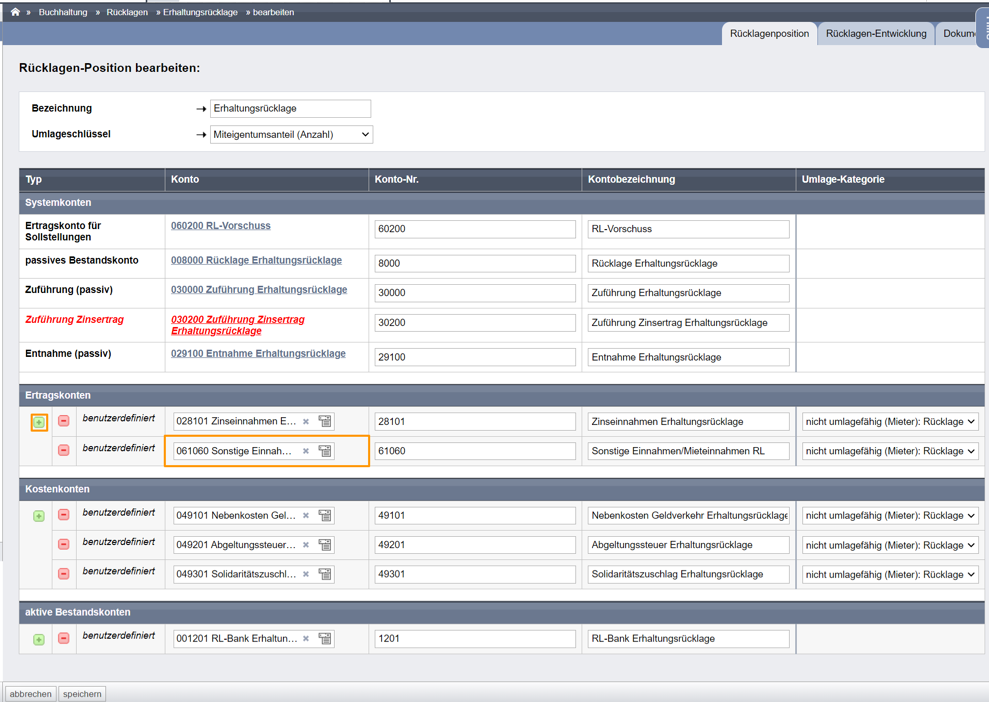Edit the Konto-Nr. field showing 29100
This screenshot has width=989, height=702.
click(x=475, y=357)
